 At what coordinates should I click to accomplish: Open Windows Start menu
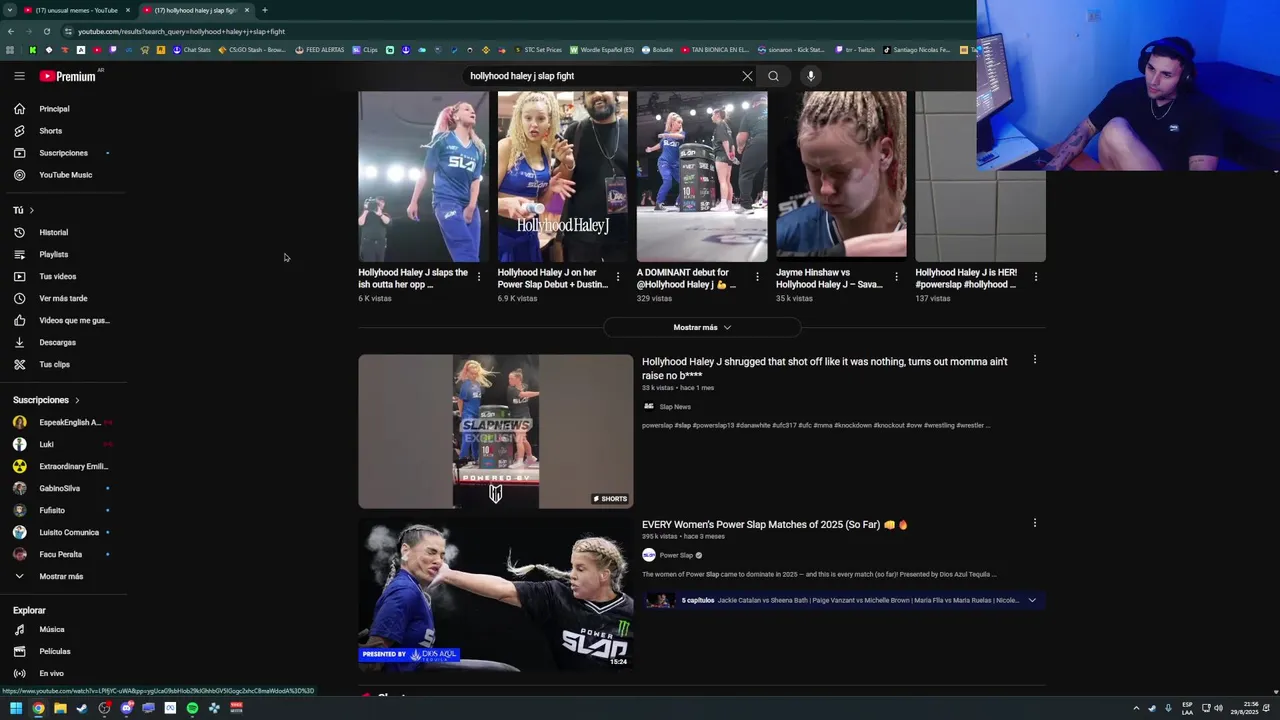tap(15, 708)
